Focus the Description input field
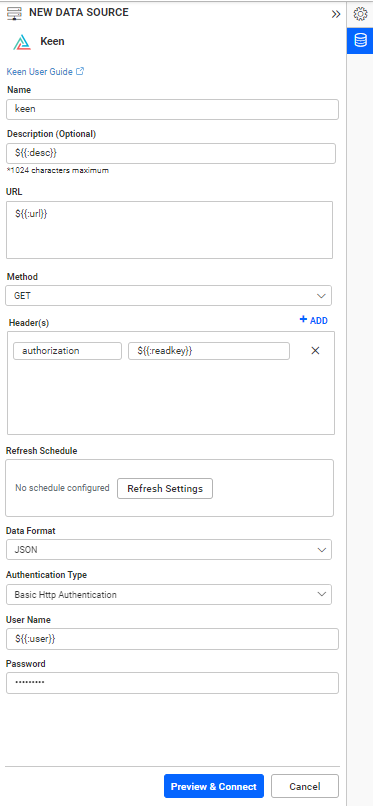This screenshot has height=806, width=373. click(171, 153)
